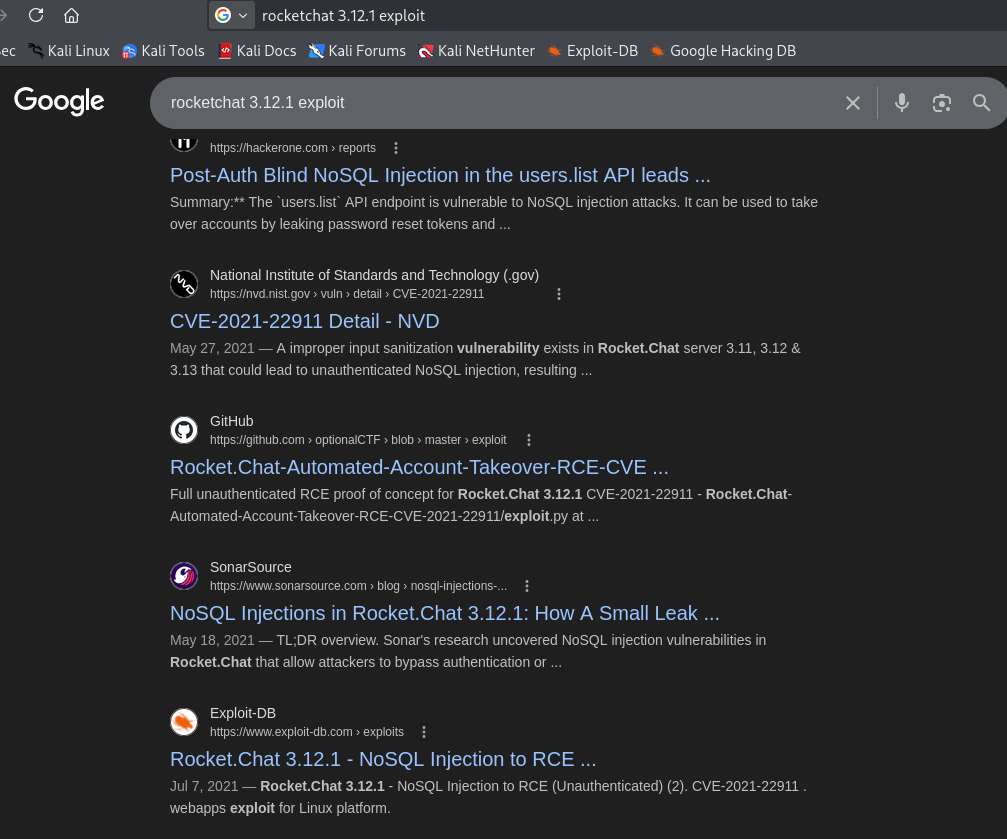Open Google Lens image search

pyautogui.click(x=941, y=102)
